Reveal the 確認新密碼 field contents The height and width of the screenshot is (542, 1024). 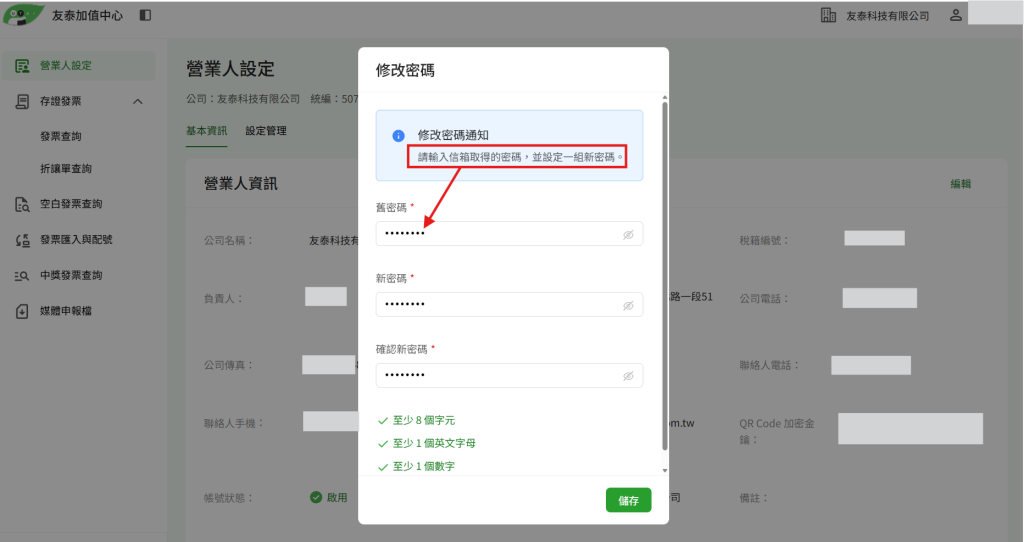(x=628, y=375)
